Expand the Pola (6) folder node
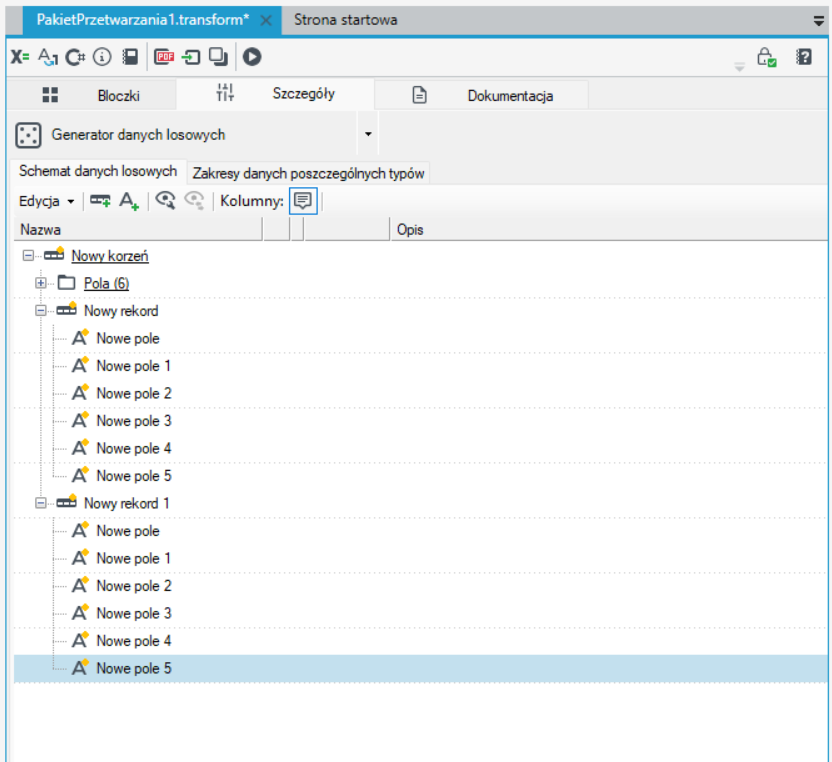This screenshot has width=832, height=762. pos(40,283)
